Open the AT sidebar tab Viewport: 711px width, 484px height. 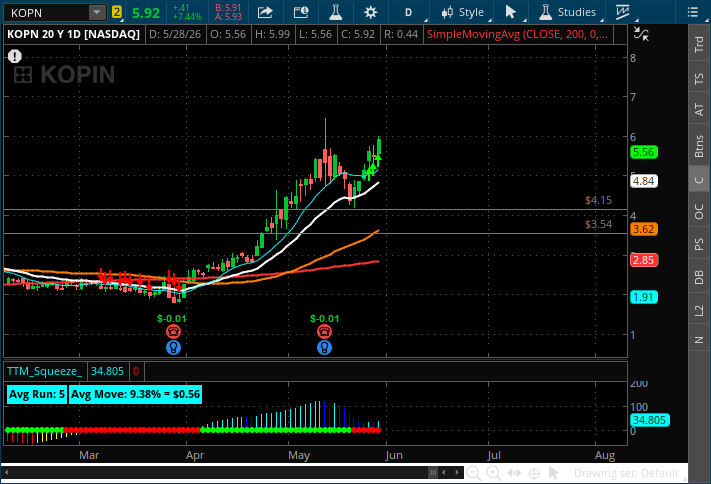coord(699,109)
